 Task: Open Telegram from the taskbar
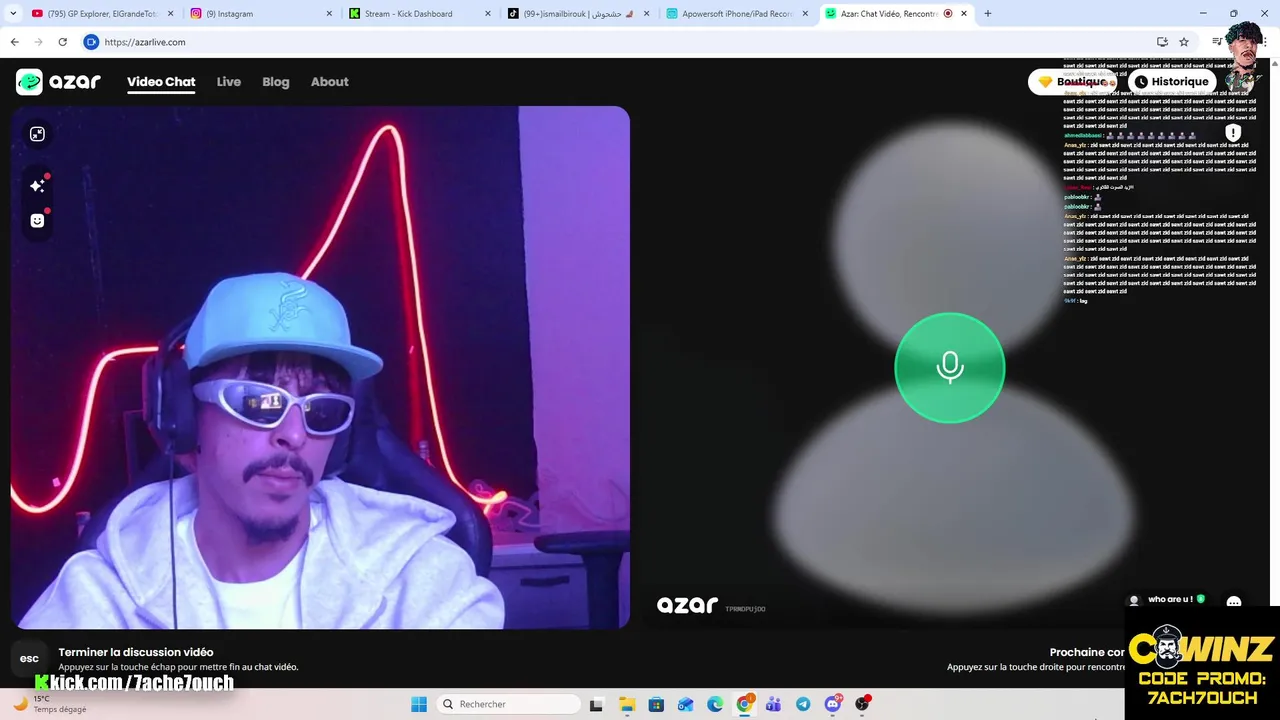click(x=803, y=704)
